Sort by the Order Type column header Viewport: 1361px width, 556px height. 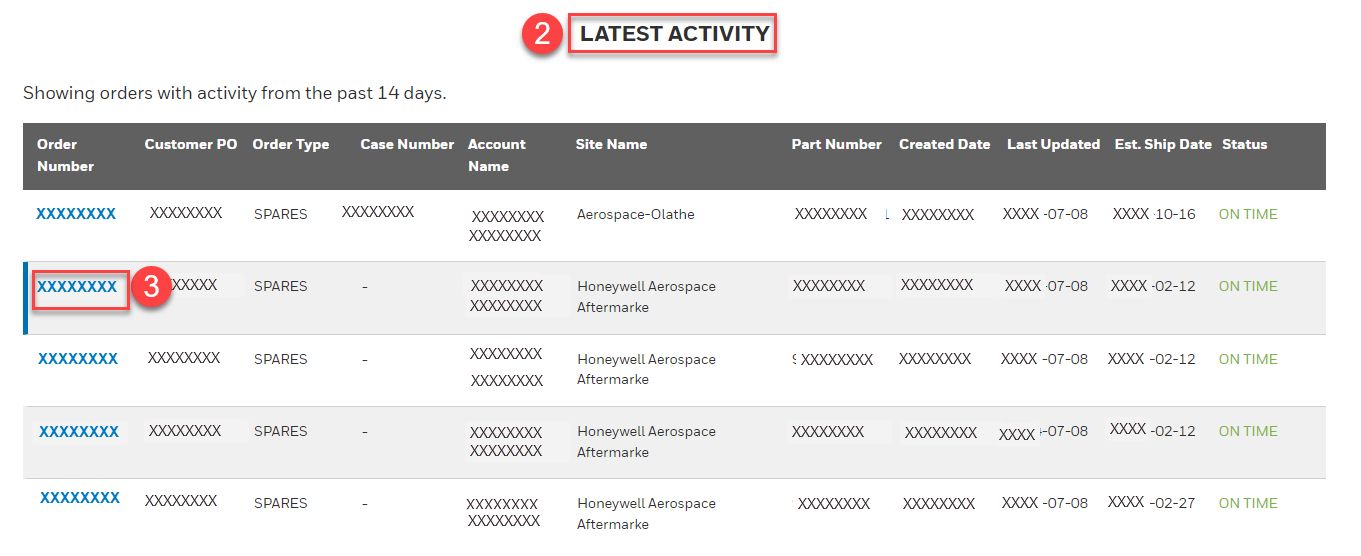(x=291, y=144)
